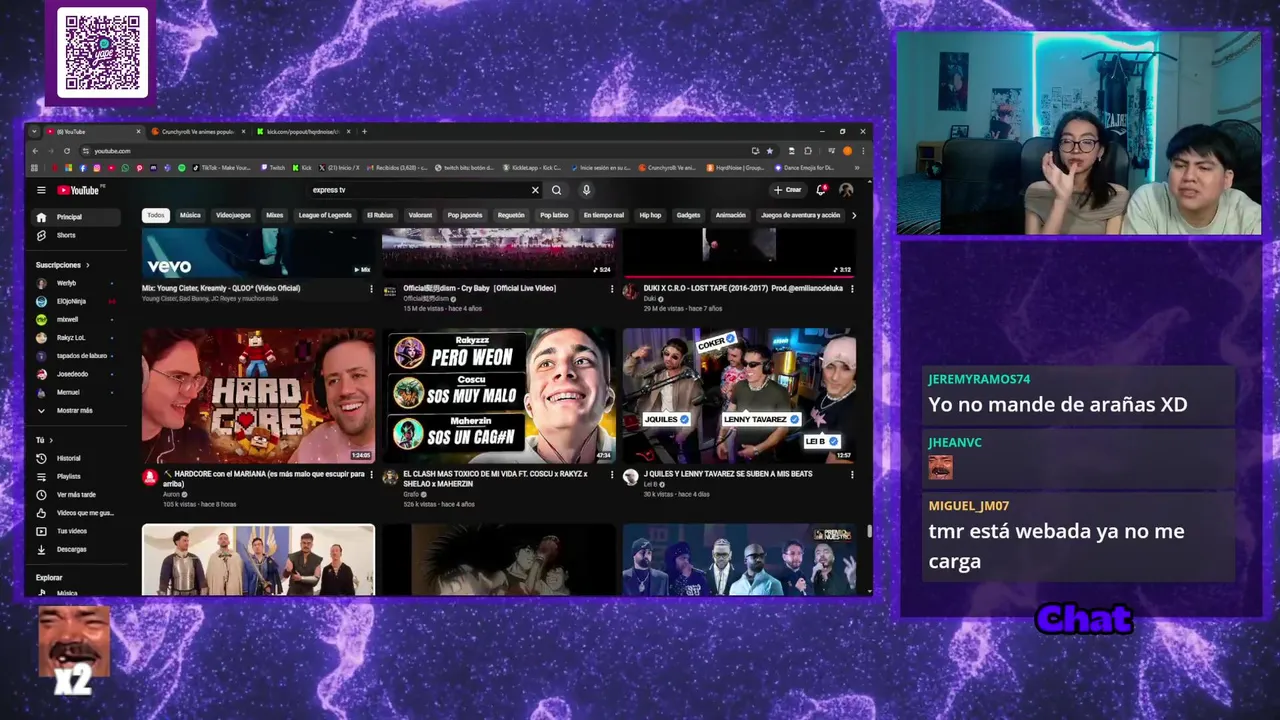This screenshot has height=720, width=1280.
Task: Open a new browser tab
Action: pyautogui.click(x=364, y=132)
